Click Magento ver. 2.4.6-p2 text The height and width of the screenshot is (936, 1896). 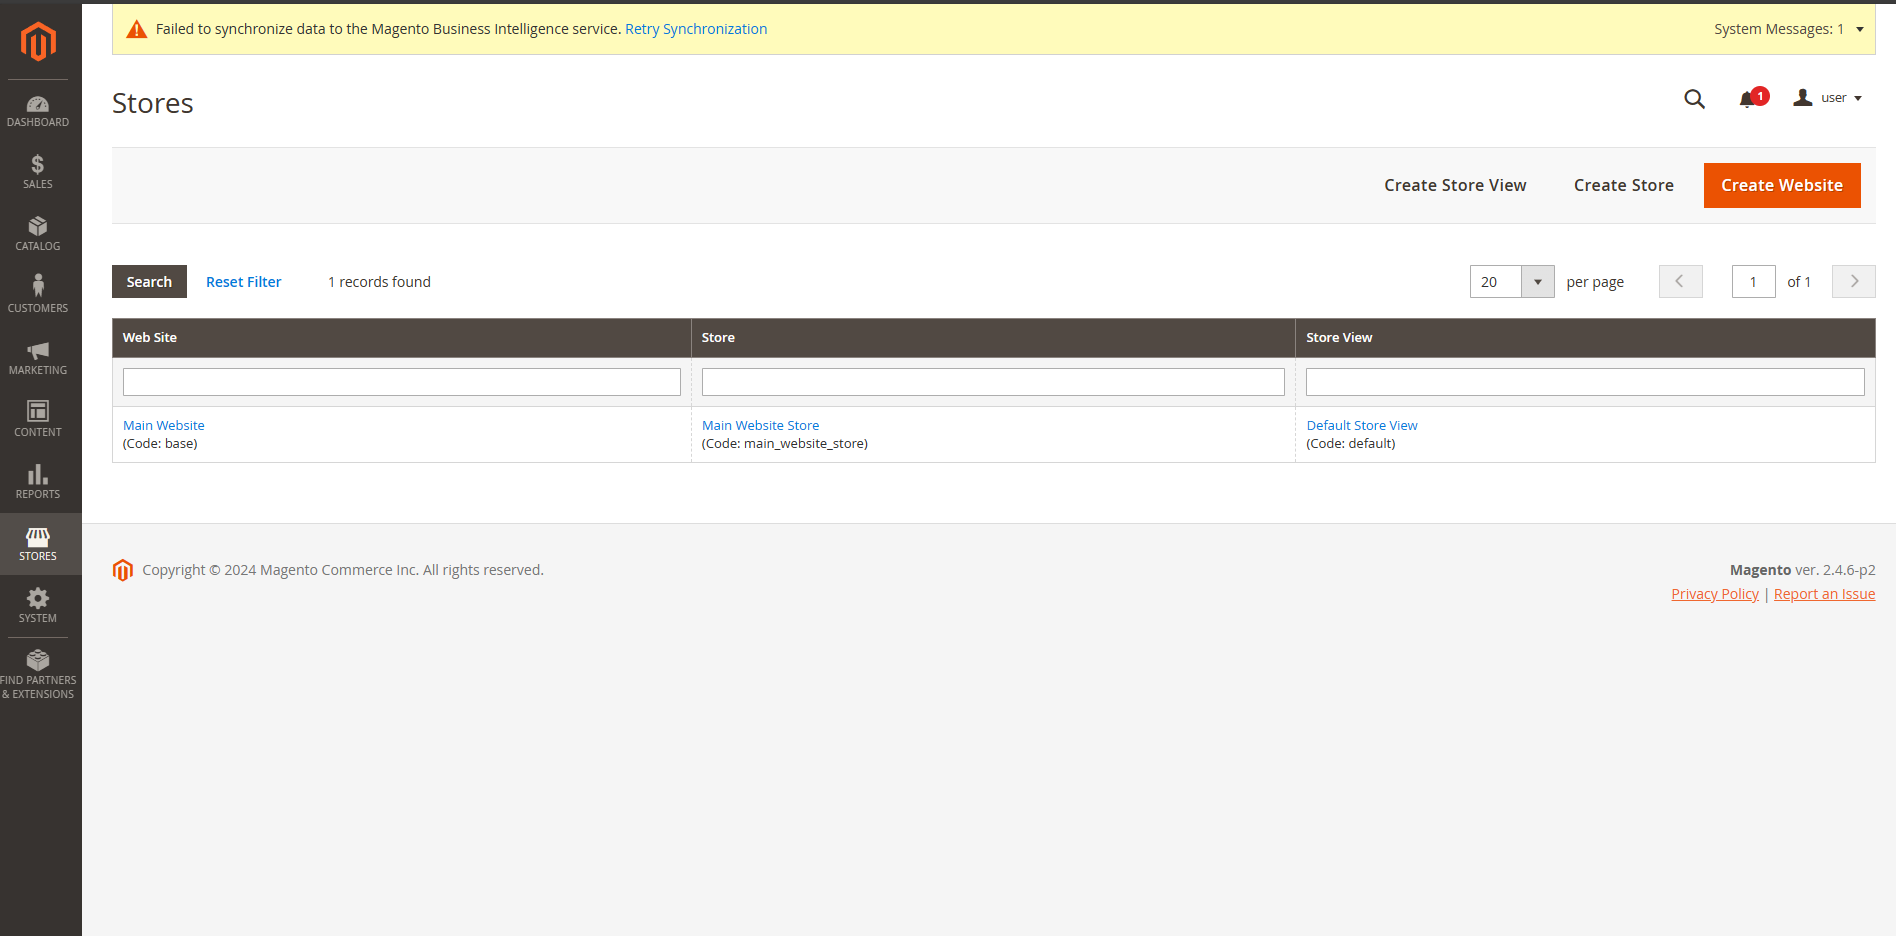click(x=1803, y=570)
